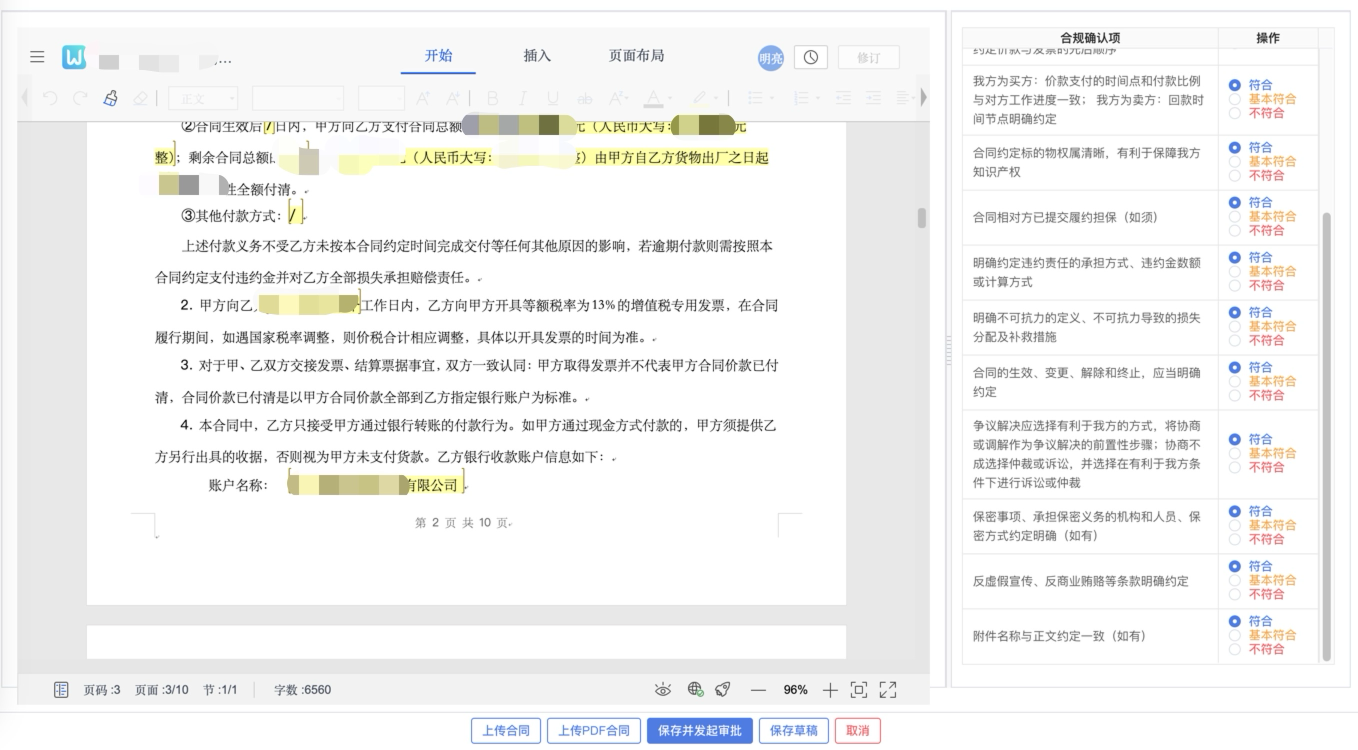Switch to the 插入 tab
Viewport: 1358px width, 750px height.
click(537, 56)
